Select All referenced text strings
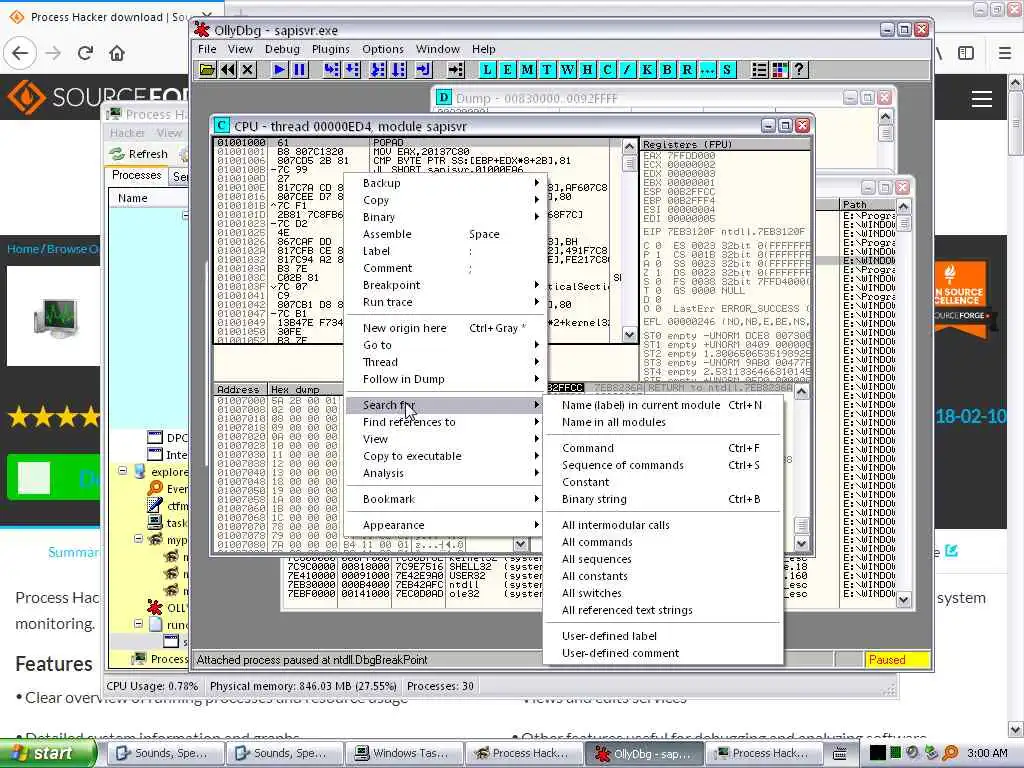Image resolution: width=1024 pixels, height=768 pixels. [x=663, y=610]
